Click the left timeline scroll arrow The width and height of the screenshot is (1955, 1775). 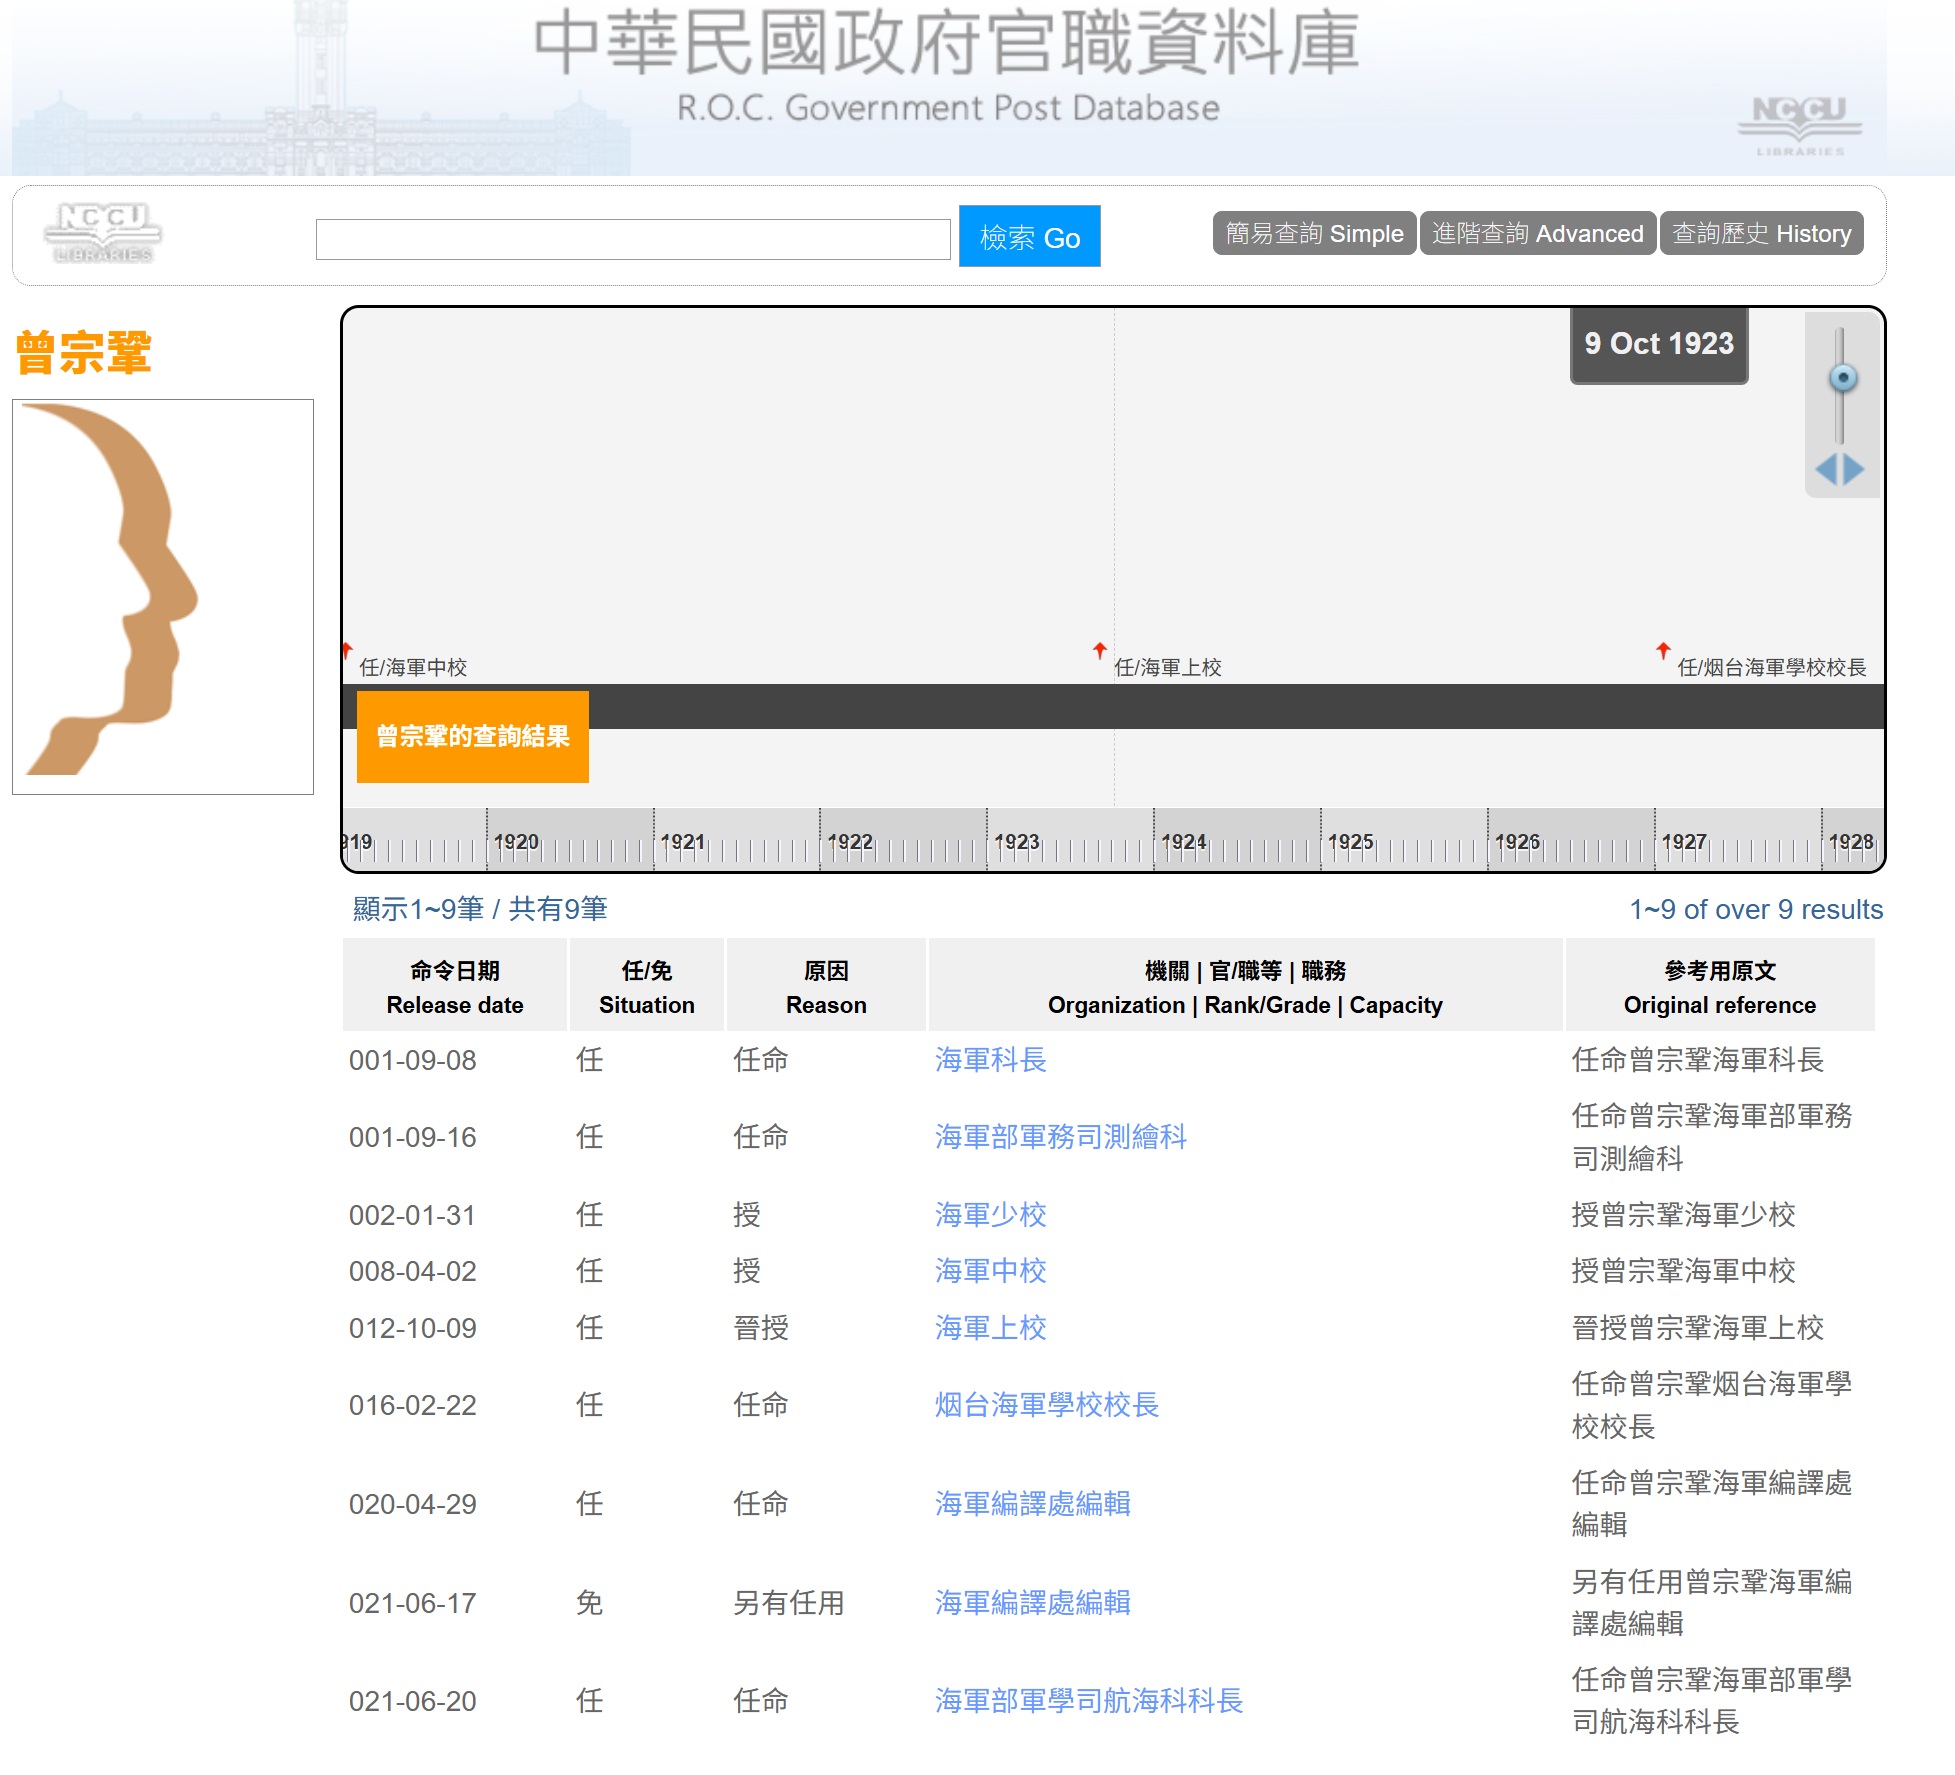(1826, 469)
